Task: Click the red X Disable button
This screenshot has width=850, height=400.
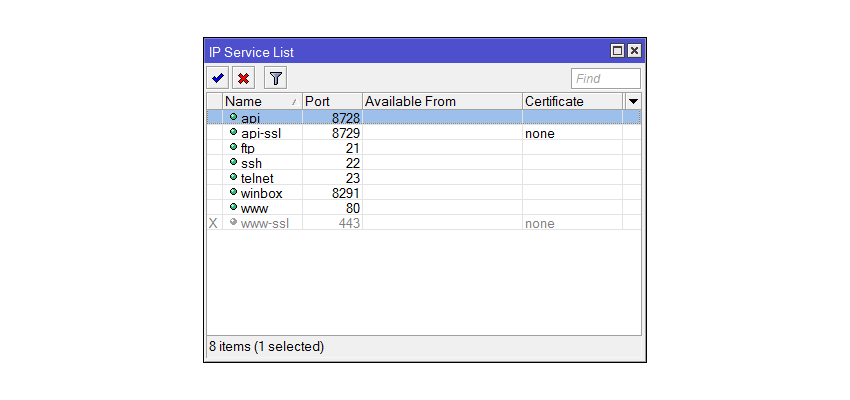Action: (x=243, y=79)
